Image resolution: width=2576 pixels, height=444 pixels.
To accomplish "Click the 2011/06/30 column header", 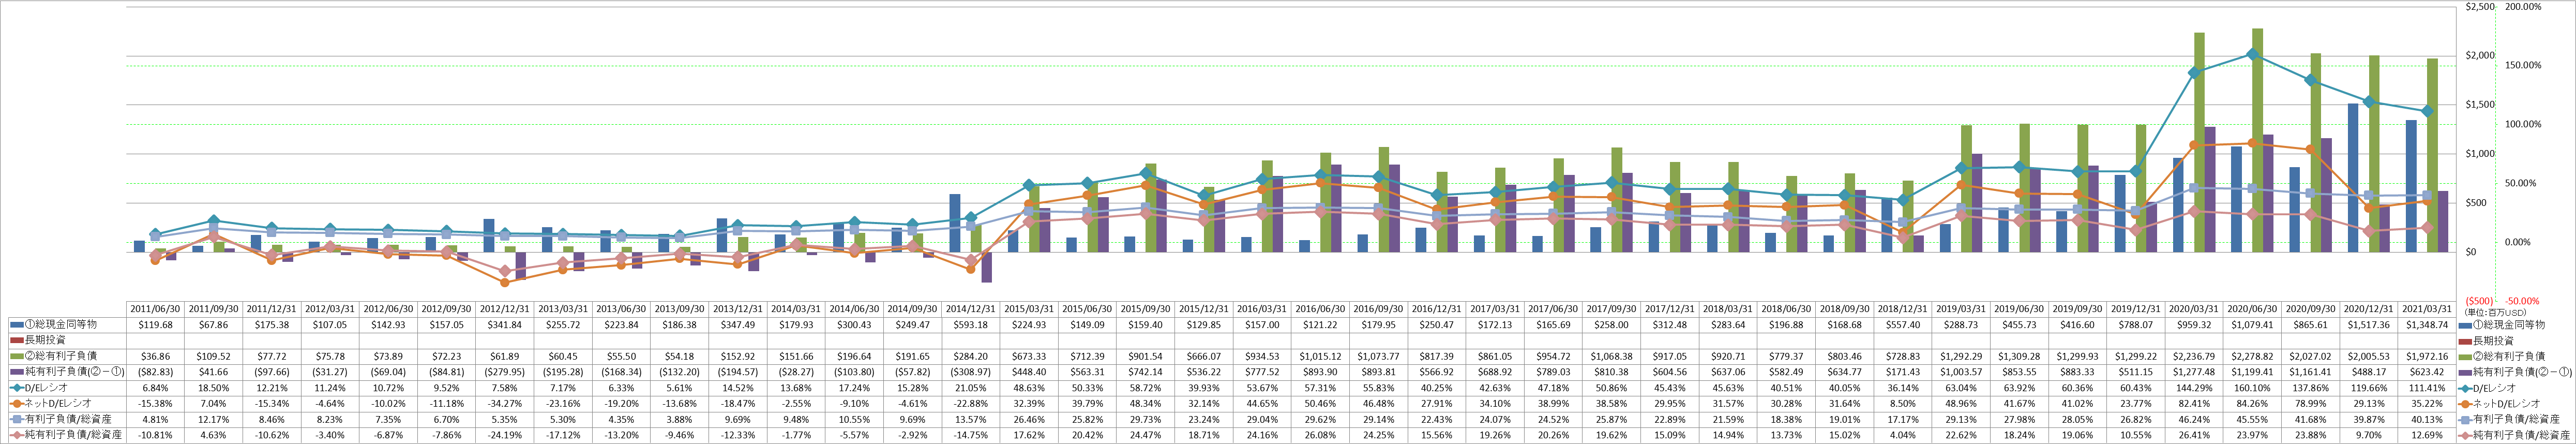I will coord(156,309).
